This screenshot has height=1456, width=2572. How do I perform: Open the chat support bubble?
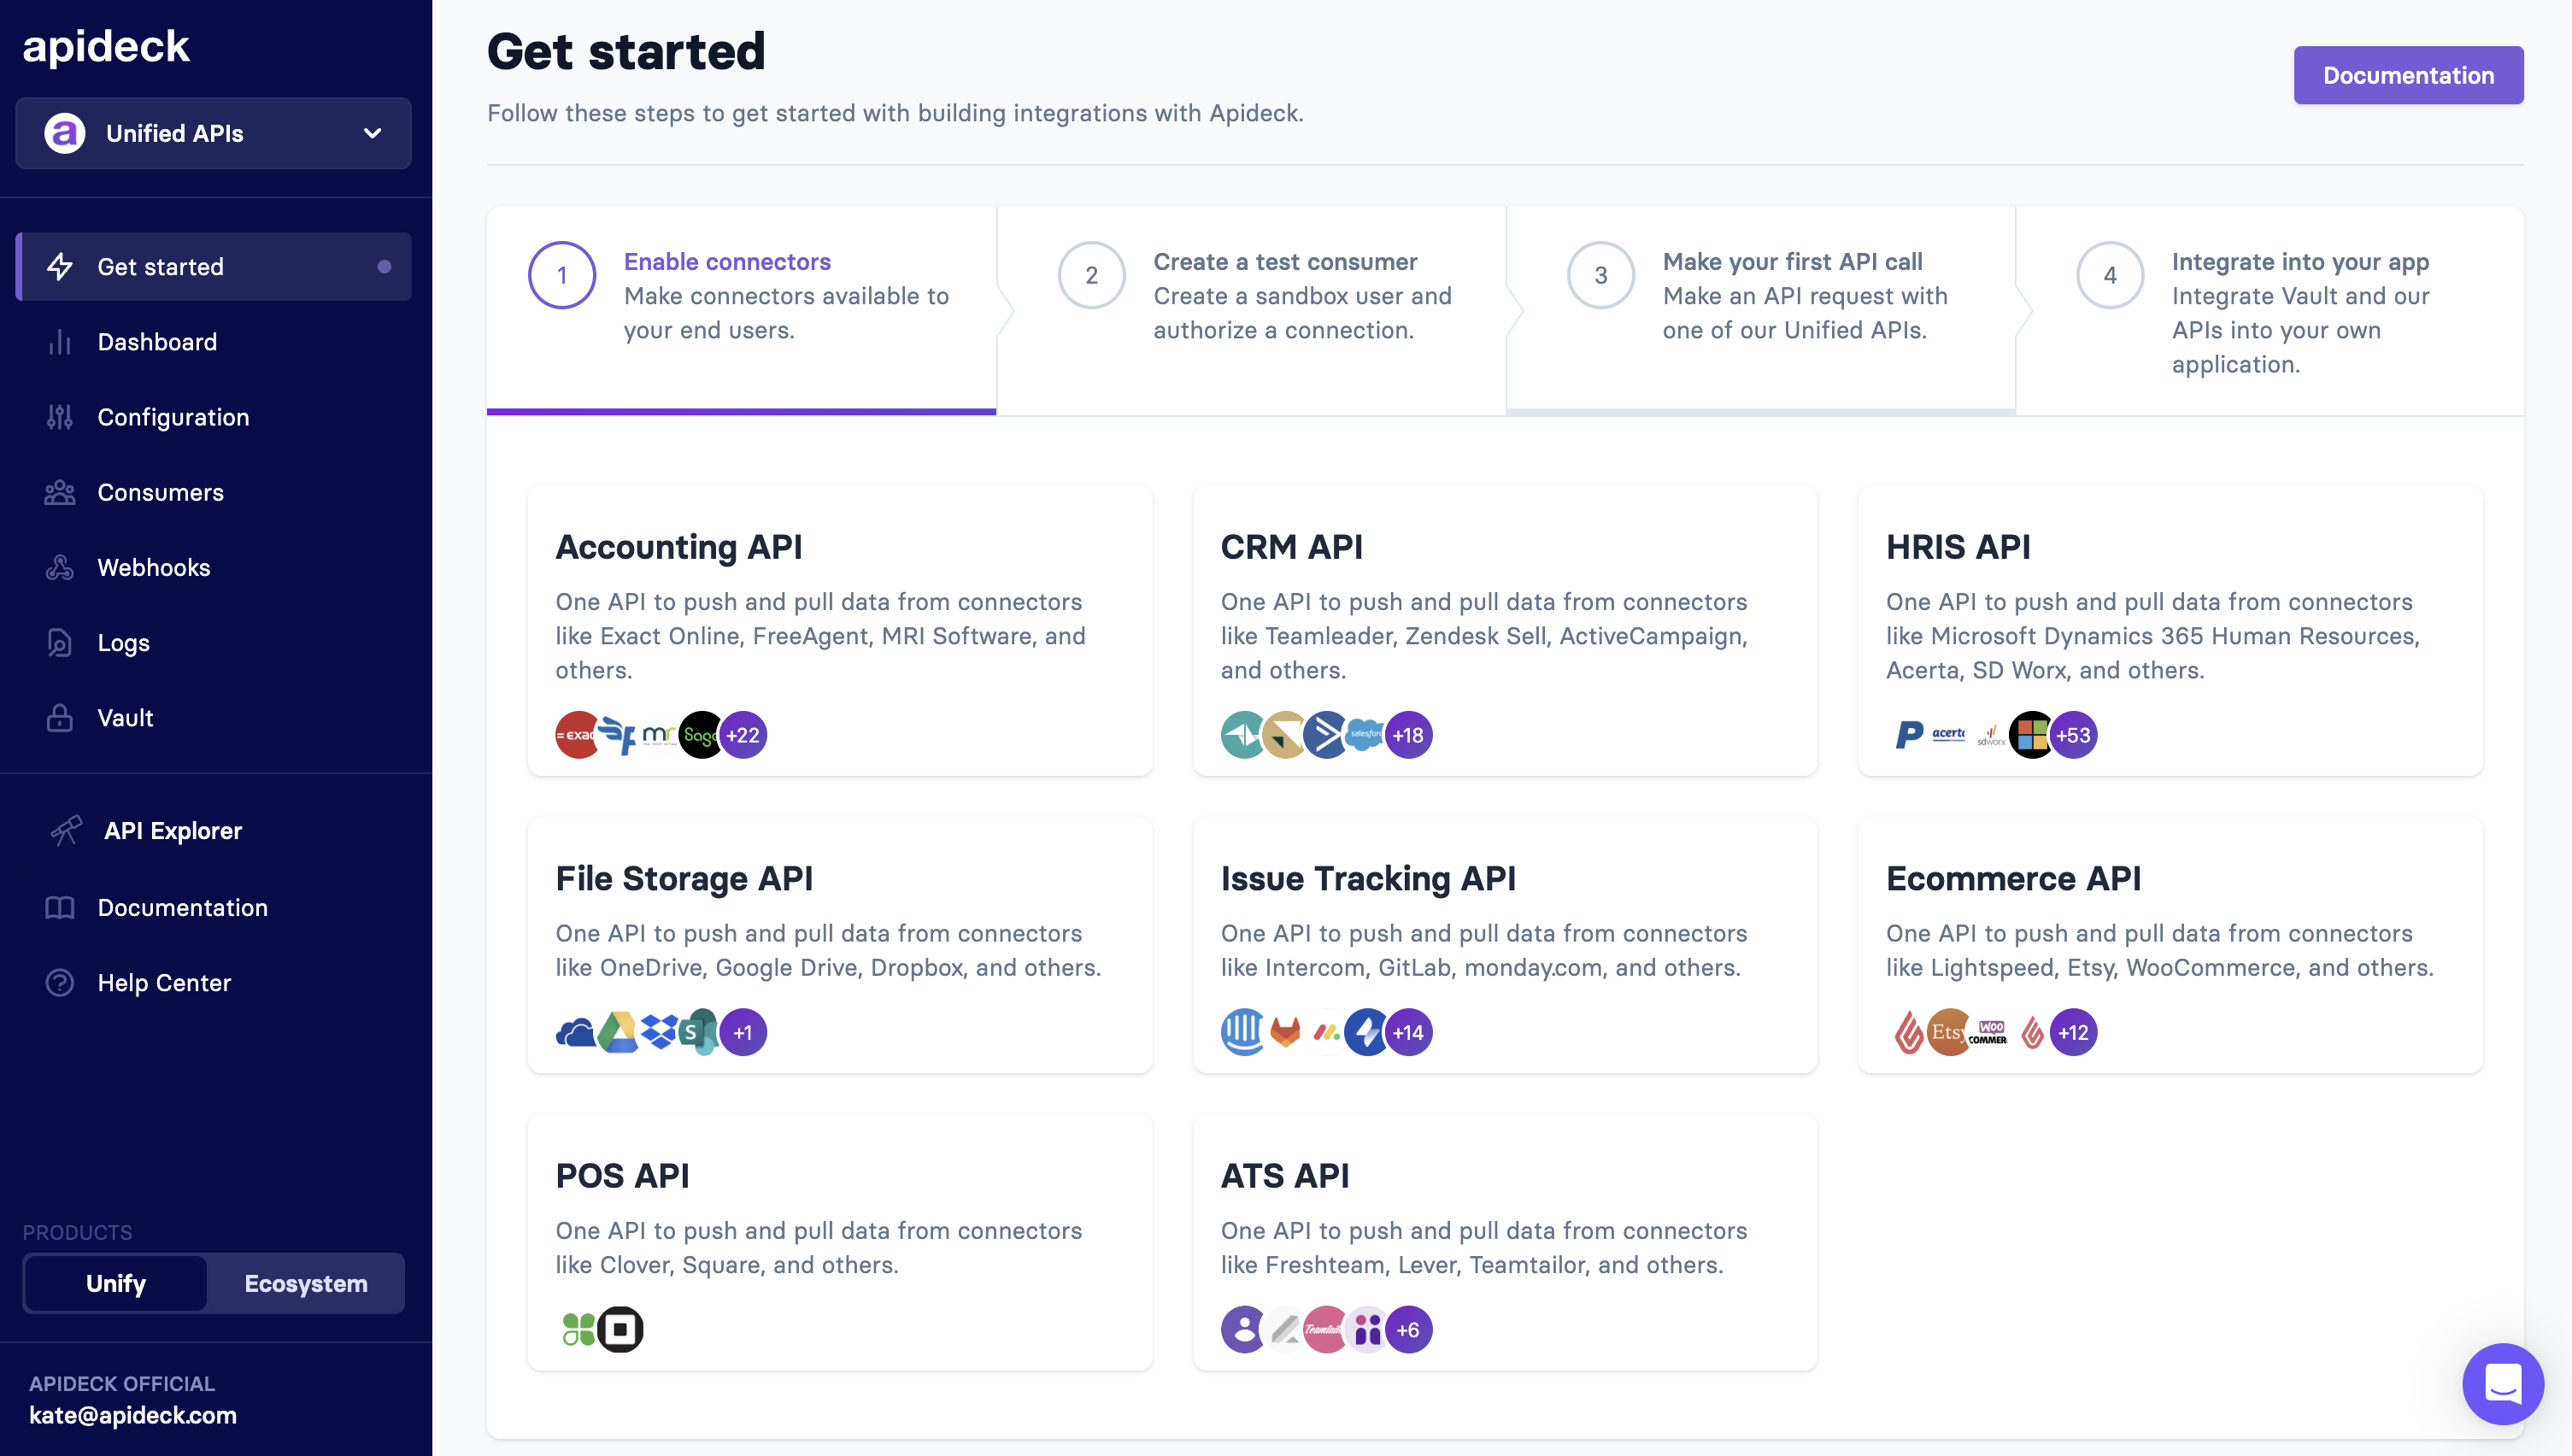[x=2502, y=1384]
